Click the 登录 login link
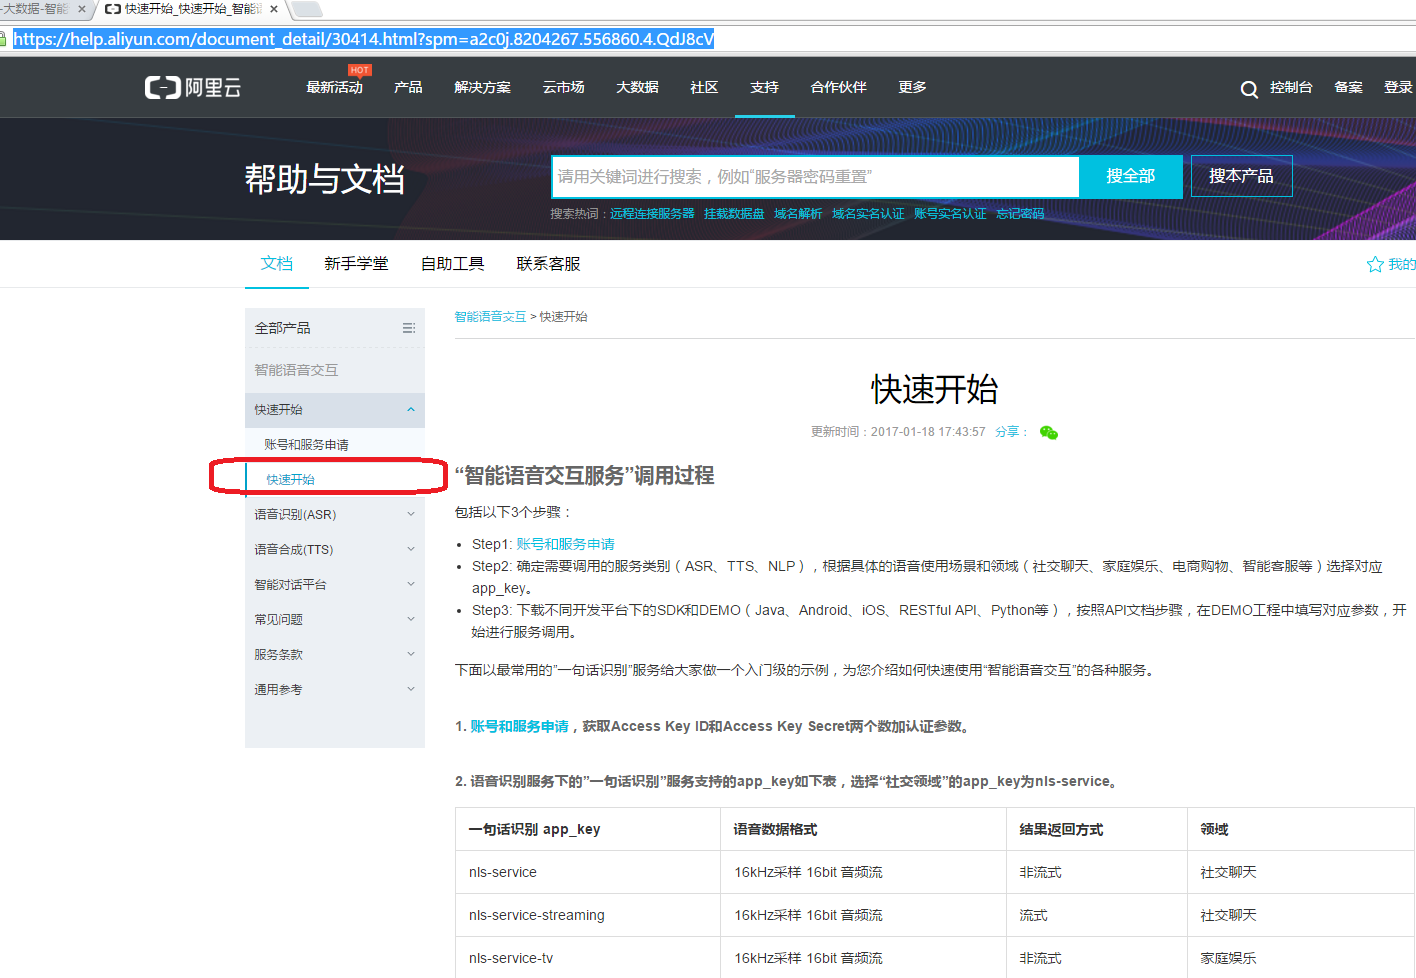 tap(1398, 87)
